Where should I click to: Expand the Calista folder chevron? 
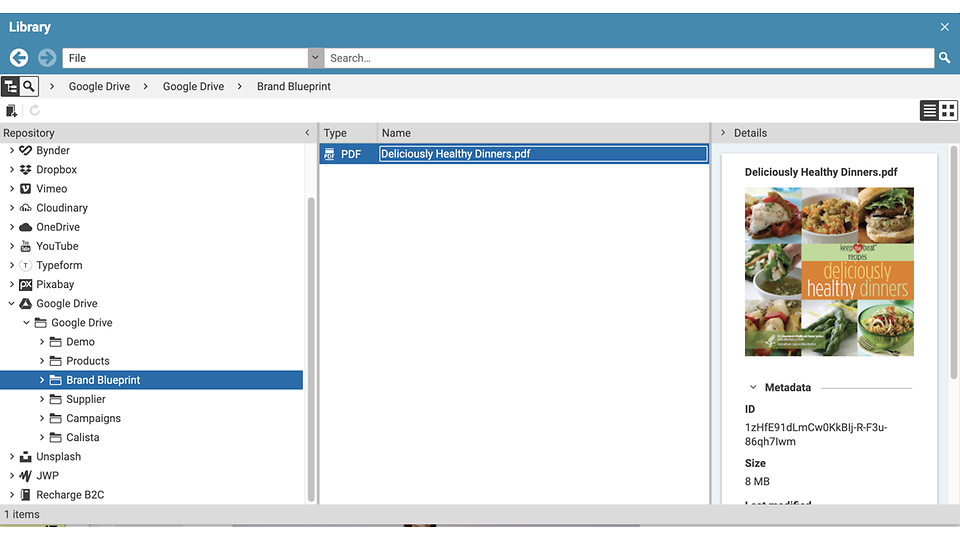click(42, 437)
